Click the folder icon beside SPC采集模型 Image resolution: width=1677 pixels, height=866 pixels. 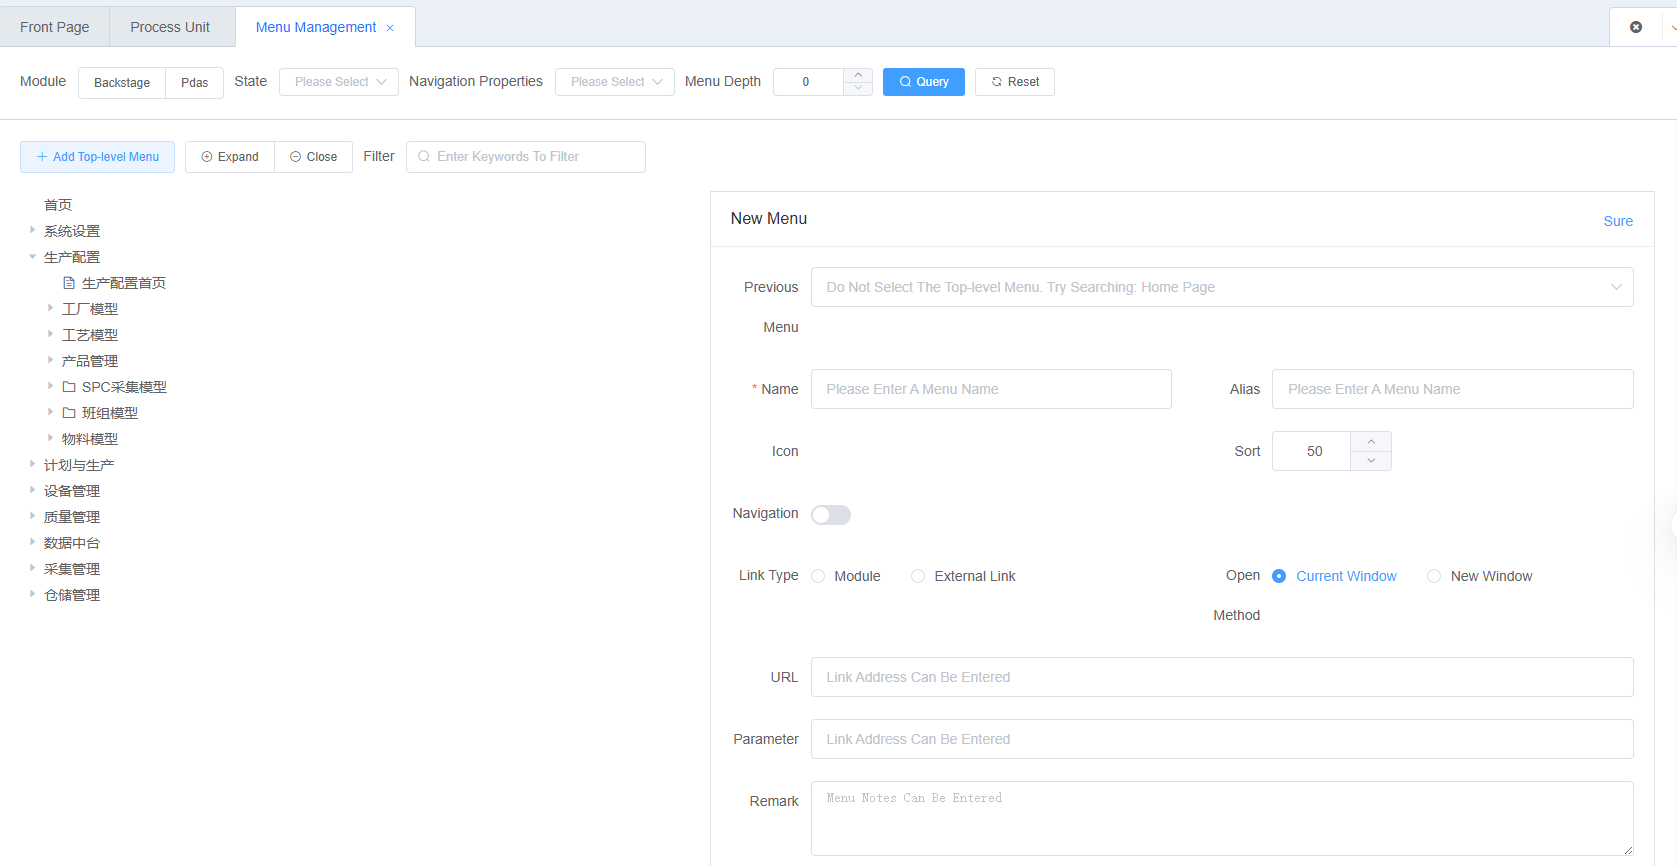(x=69, y=387)
